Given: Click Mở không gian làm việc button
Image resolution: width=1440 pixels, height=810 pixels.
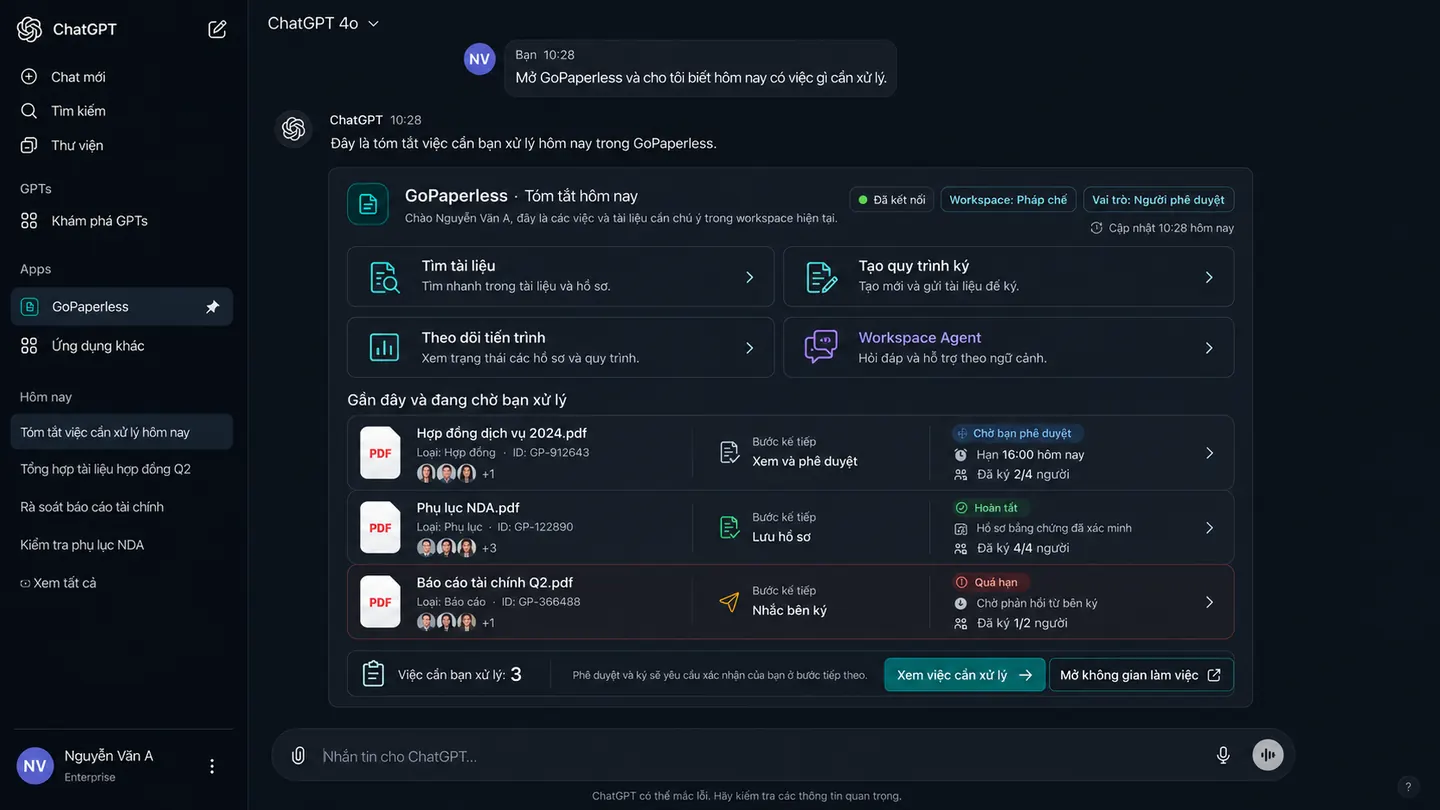Looking at the screenshot, I should pyautogui.click(x=1141, y=675).
